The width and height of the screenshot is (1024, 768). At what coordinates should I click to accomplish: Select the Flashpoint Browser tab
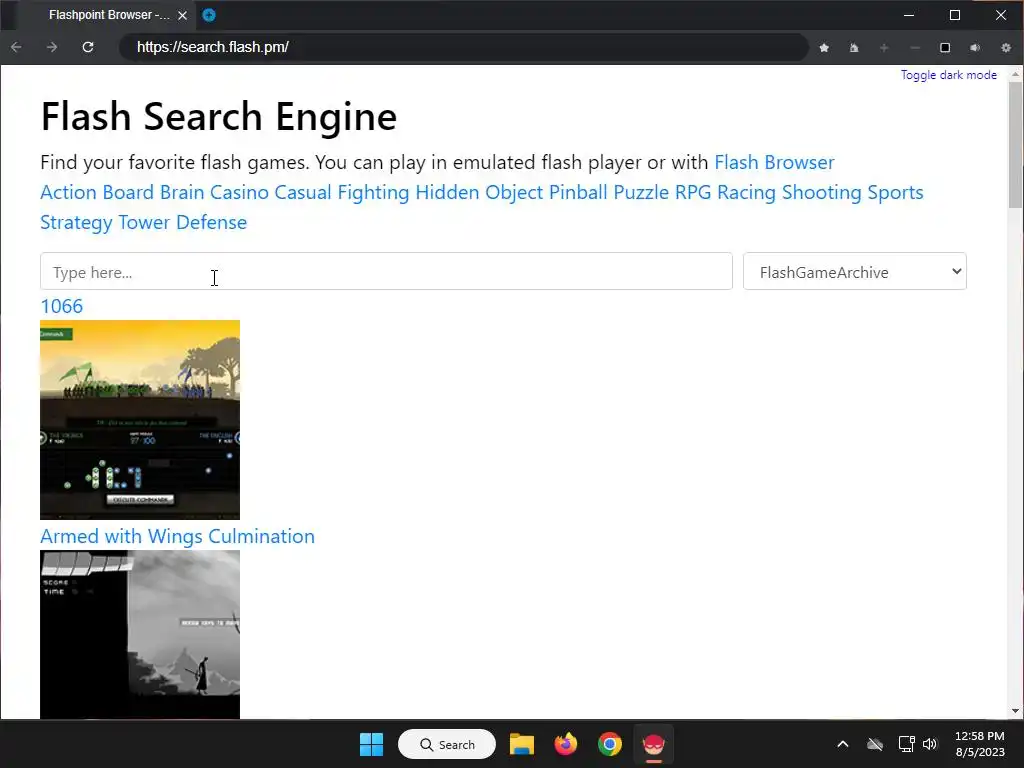[109, 15]
